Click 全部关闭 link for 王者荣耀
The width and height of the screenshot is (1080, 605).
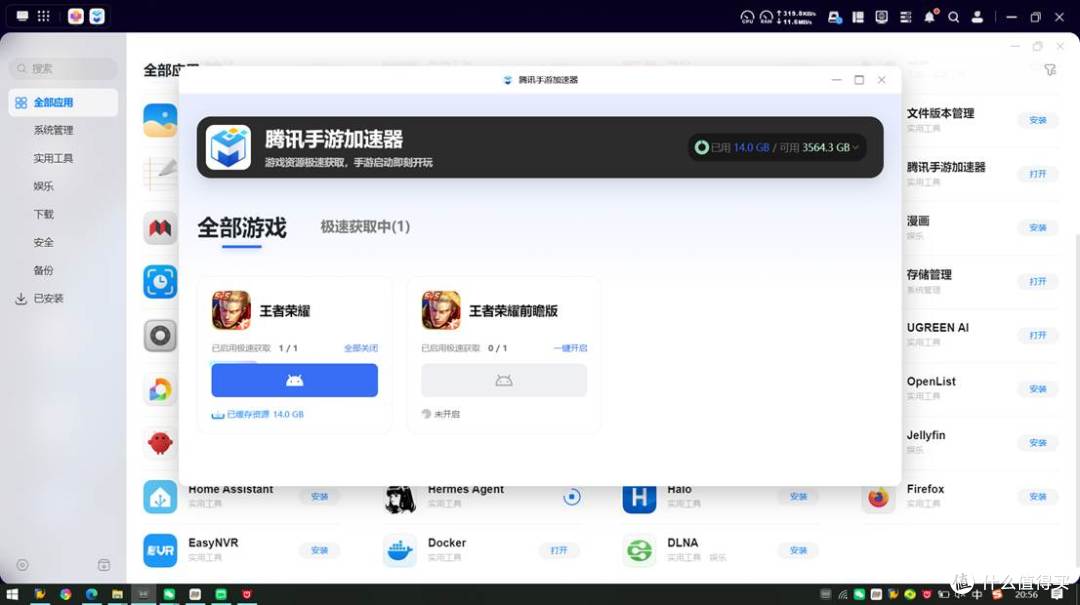coord(361,348)
